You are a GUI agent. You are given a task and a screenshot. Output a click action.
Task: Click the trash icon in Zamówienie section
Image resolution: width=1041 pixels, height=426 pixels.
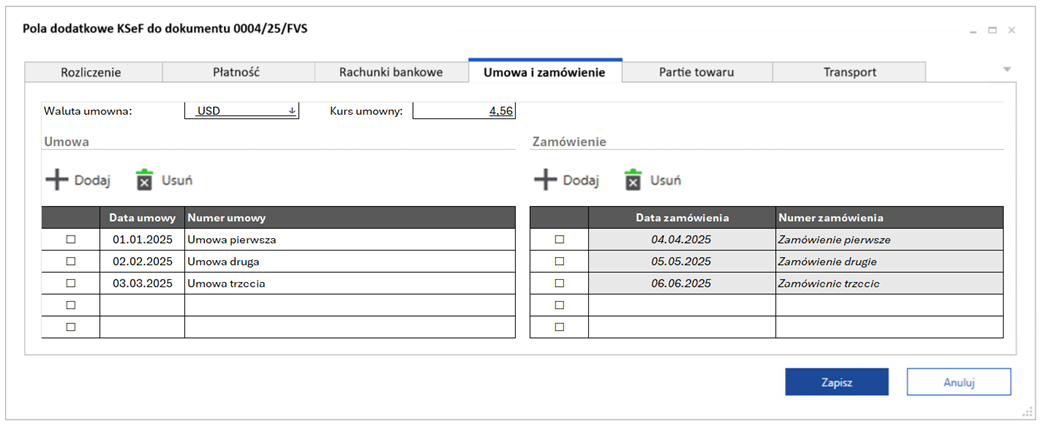tap(633, 180)
